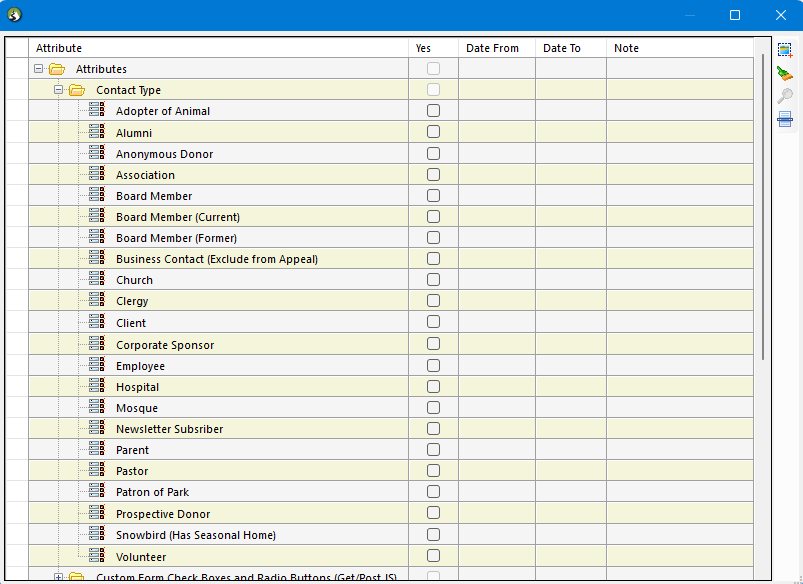
Task: Click the green cleaning brush icon
Action: (785, 74)
